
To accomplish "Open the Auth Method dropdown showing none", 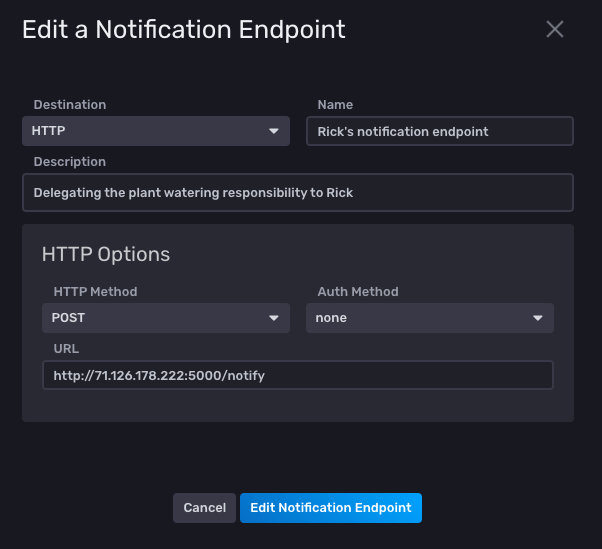I will point(430,318).
